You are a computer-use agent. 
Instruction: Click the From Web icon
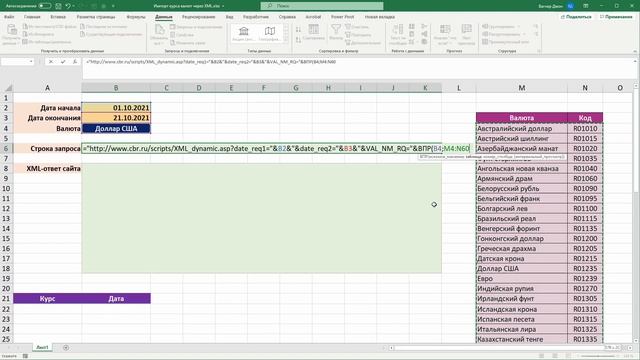pyautogui.click(x=25, y=34)
